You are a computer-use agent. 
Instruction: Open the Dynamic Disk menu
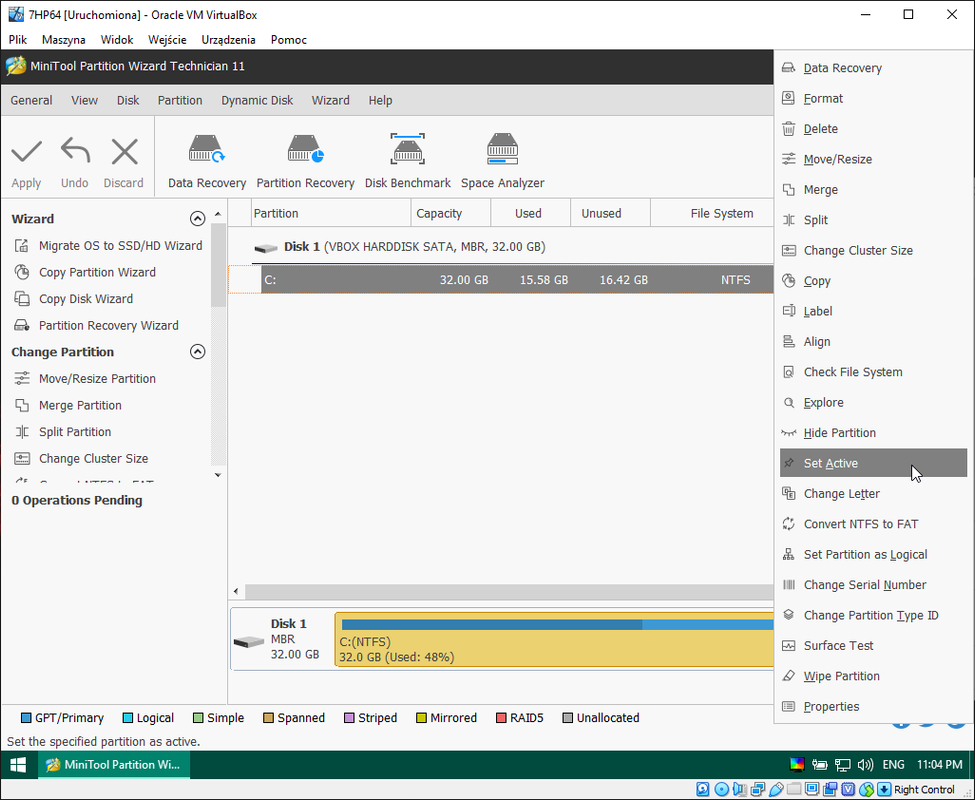pyautogui.click(x=257, y=100)
